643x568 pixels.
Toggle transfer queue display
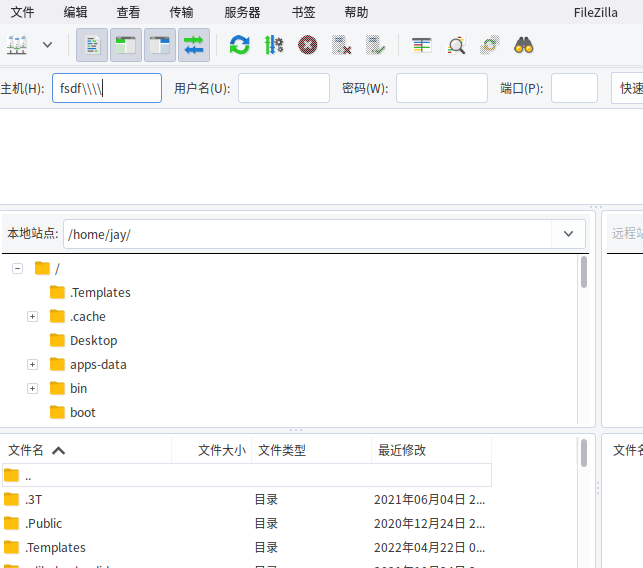pyautogui.click(x=194, y=45)
